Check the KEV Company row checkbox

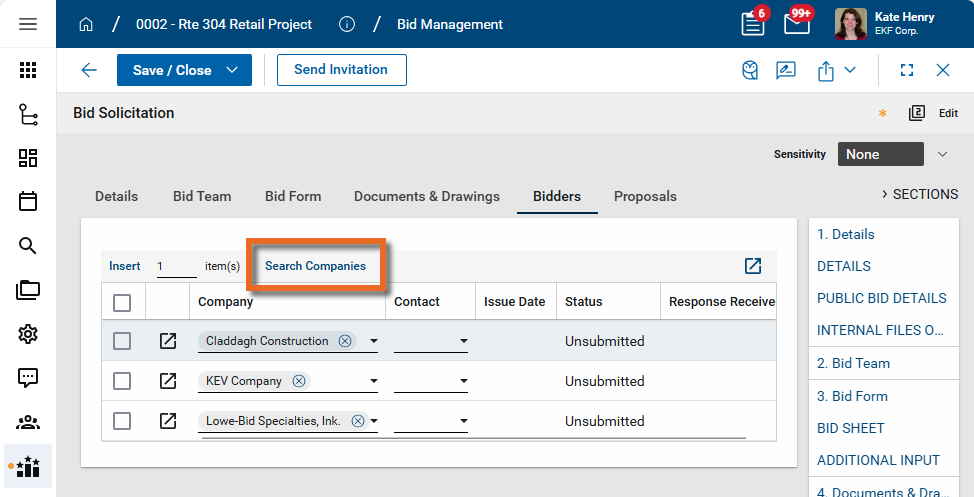point(122,381)
